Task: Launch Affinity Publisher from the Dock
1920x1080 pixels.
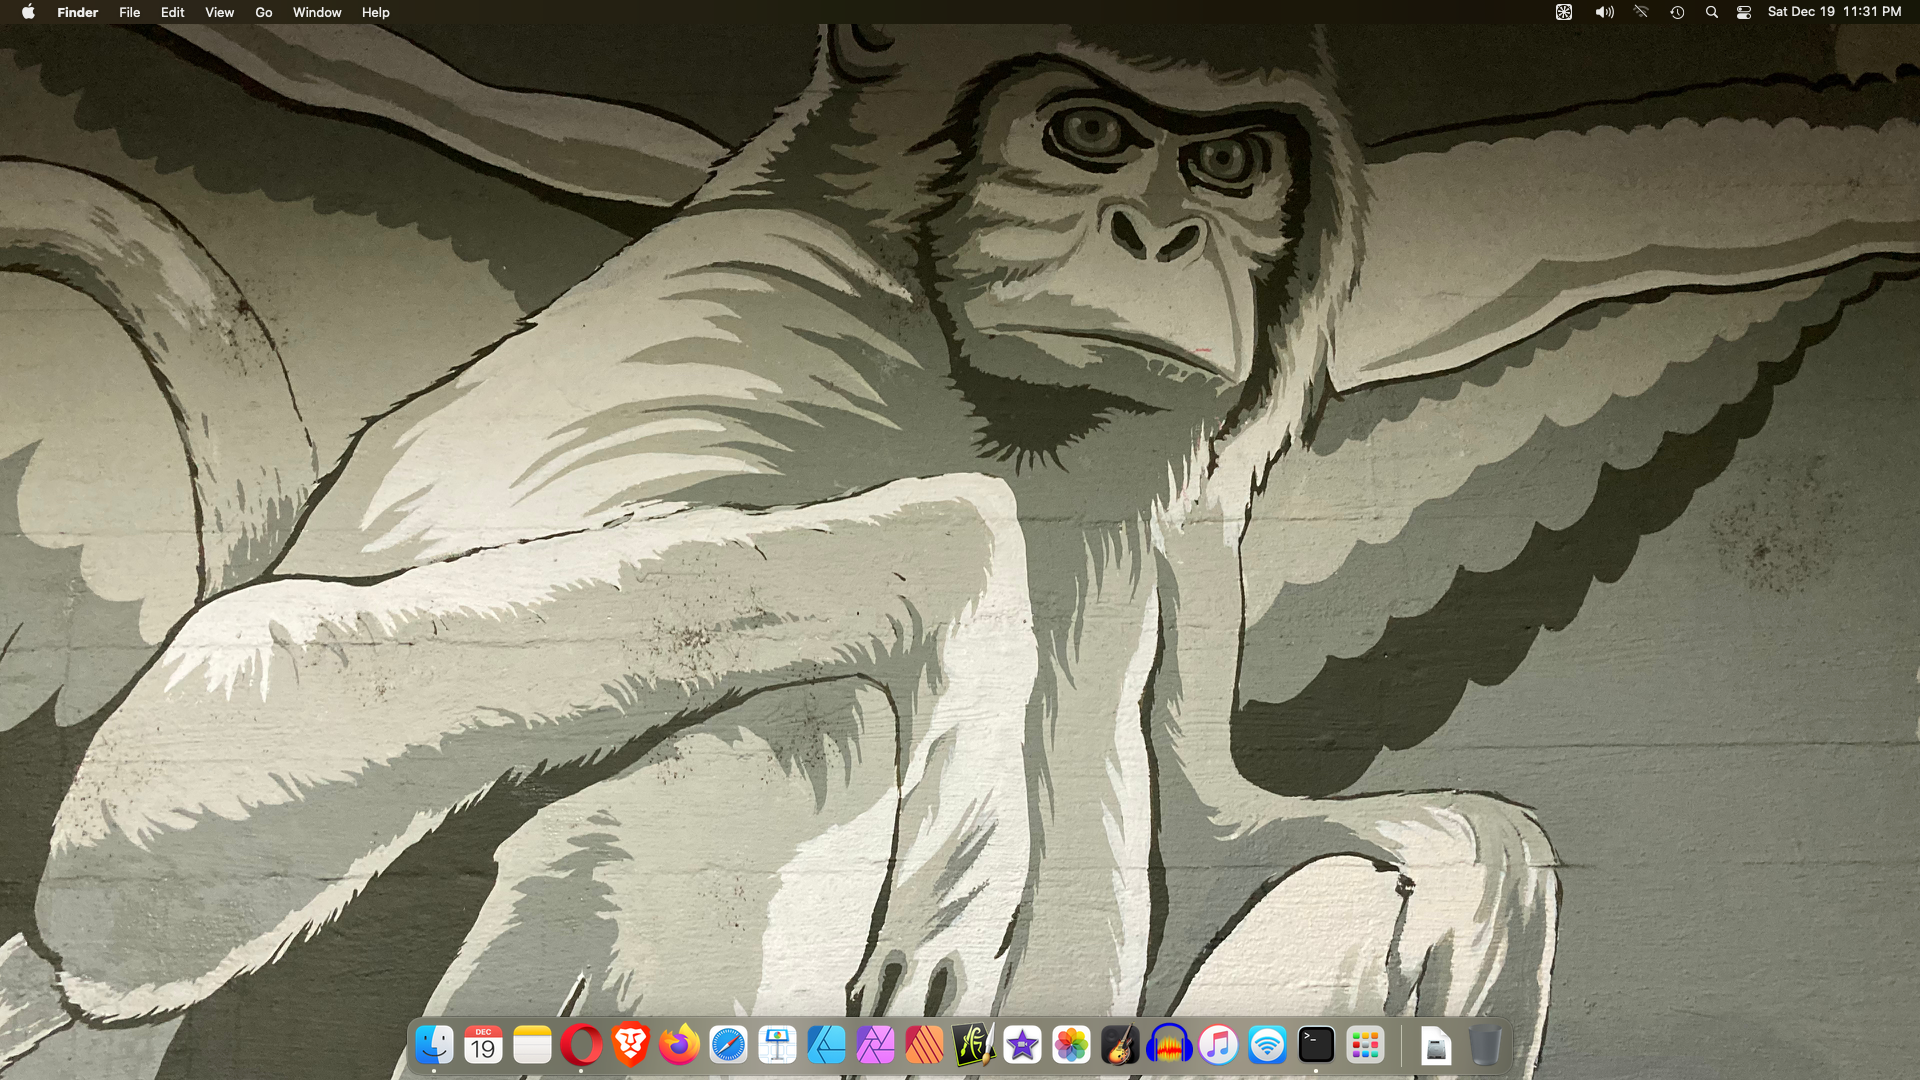Action: point(924,1046)
